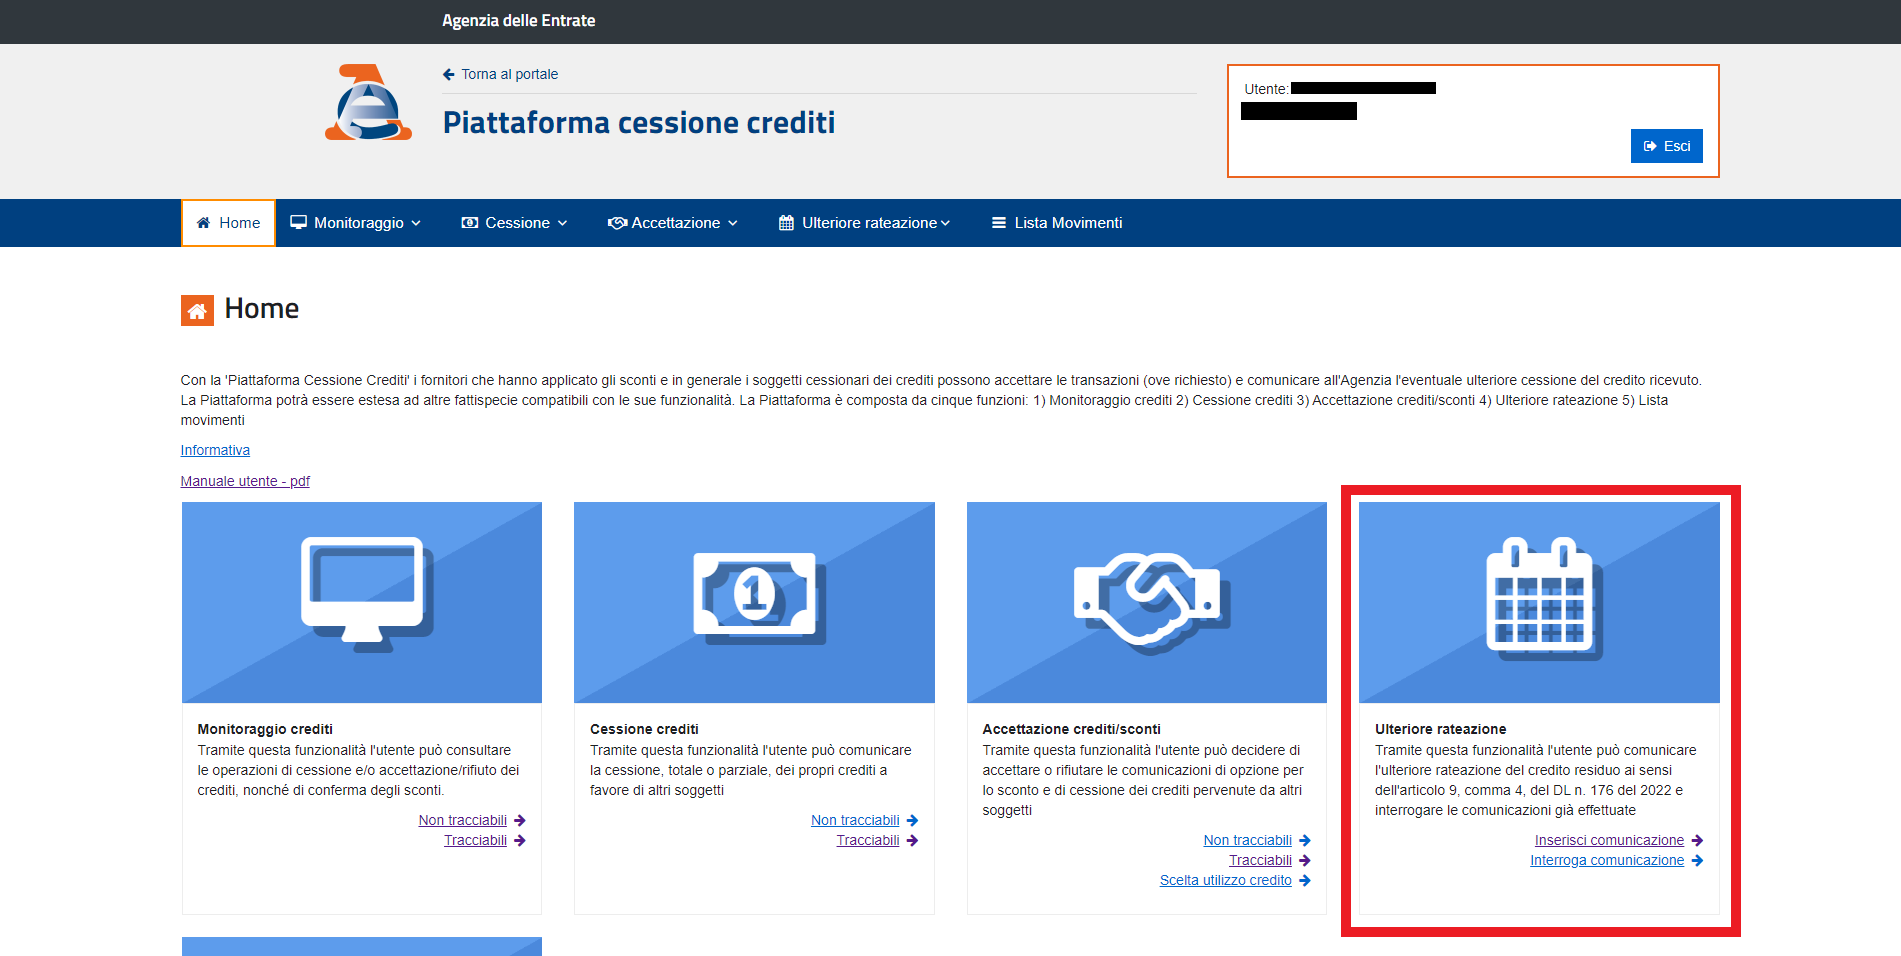
Task: Expand the Monitoraggio dropdown menu
Action: coord(355,223)
